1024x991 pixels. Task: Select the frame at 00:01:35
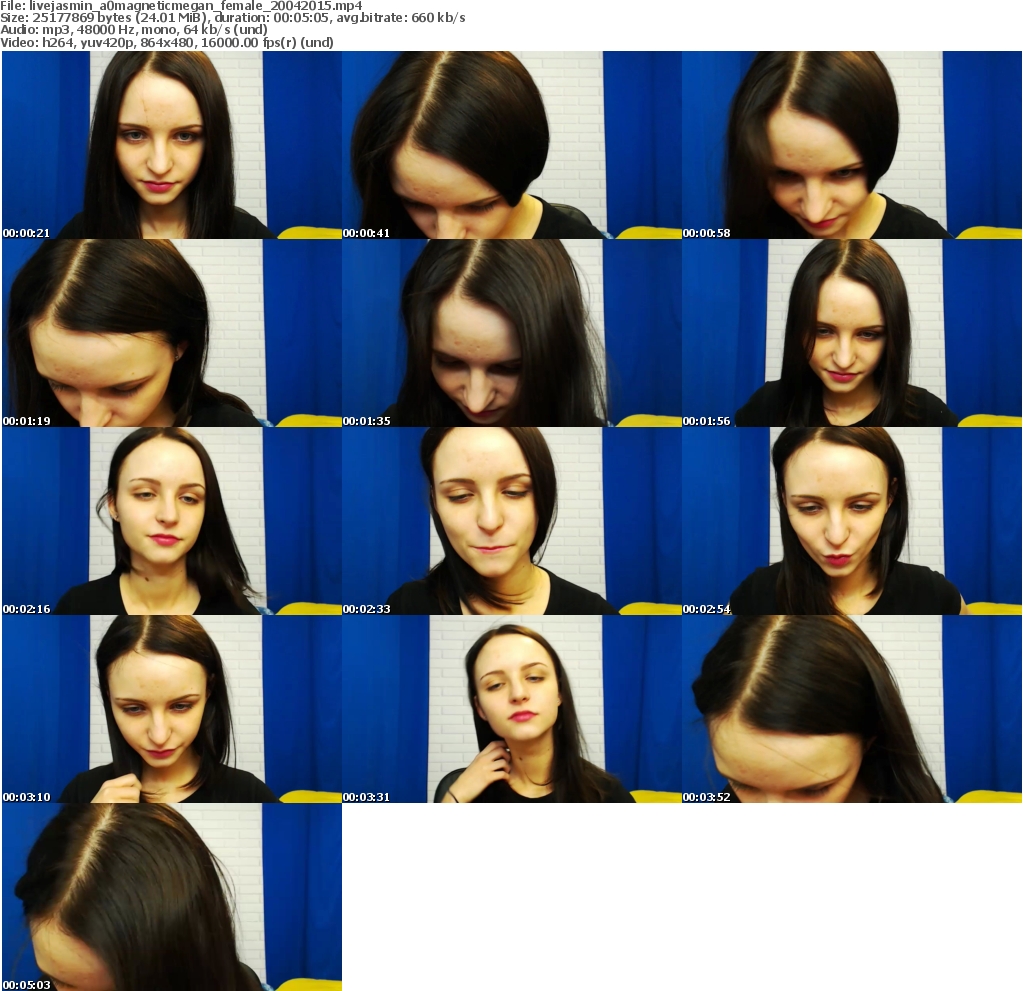(512, 333)
